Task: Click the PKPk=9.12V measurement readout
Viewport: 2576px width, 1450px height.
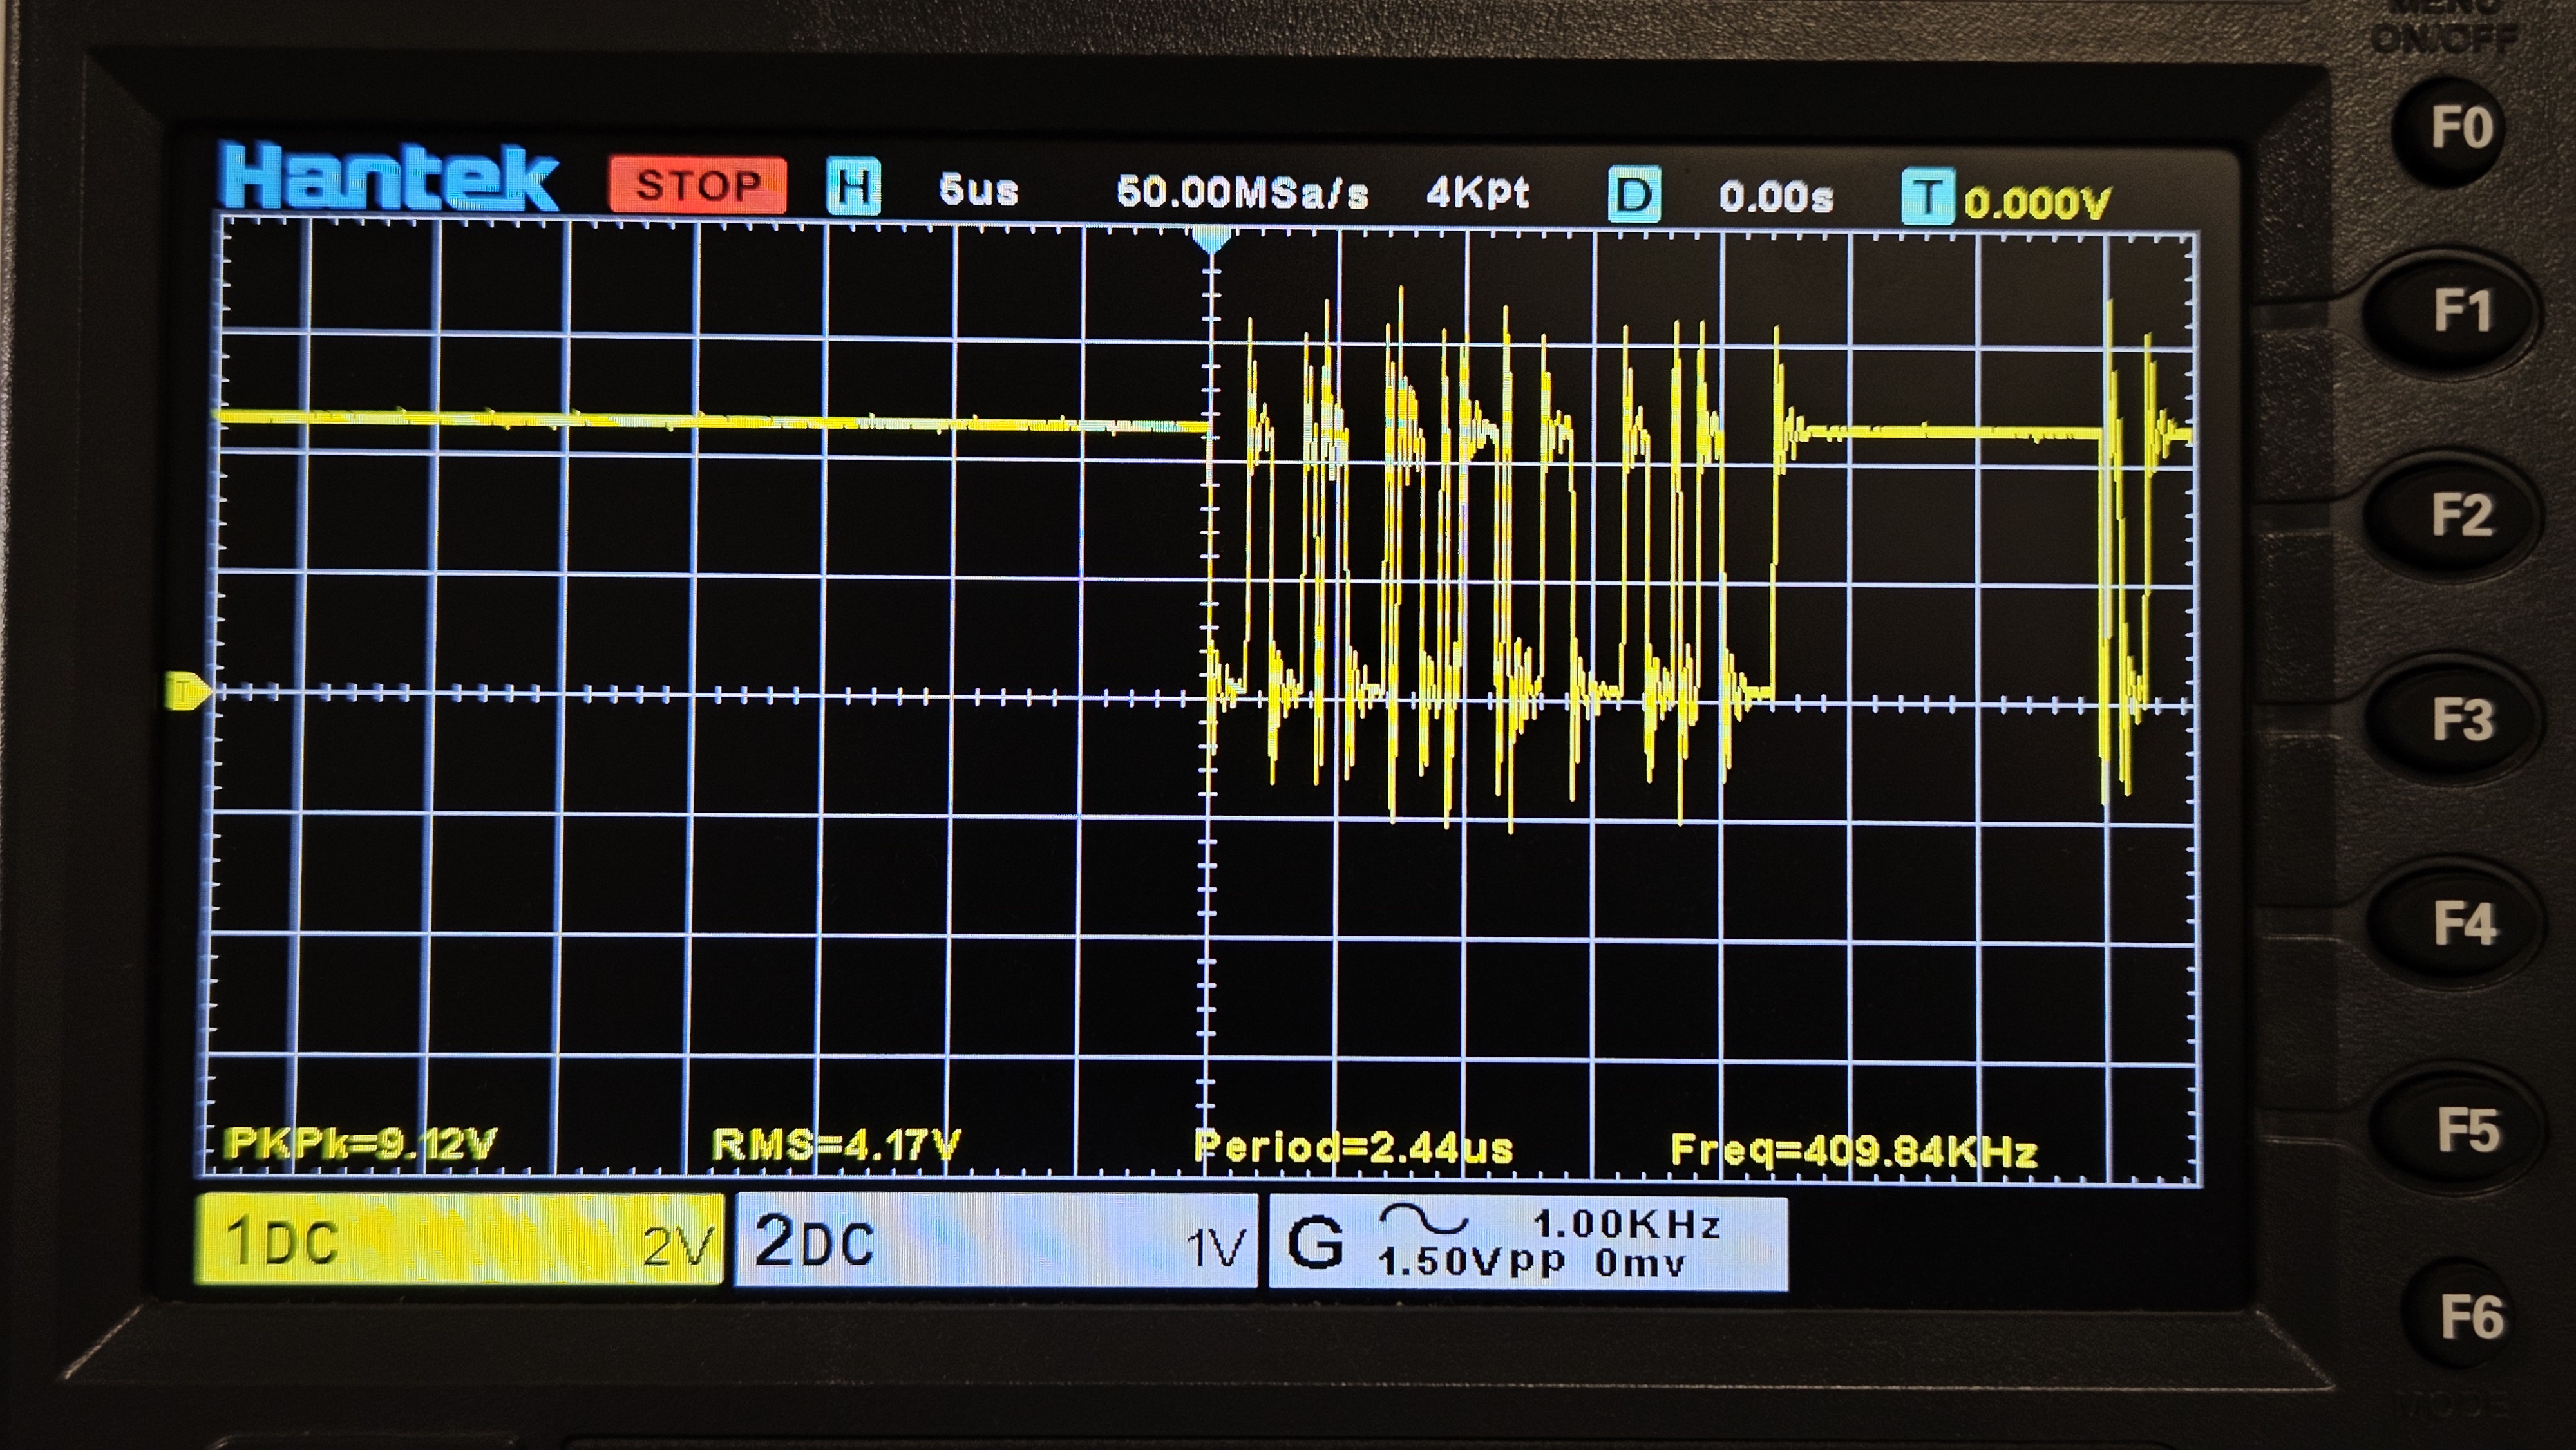Action: (361, 1143)
